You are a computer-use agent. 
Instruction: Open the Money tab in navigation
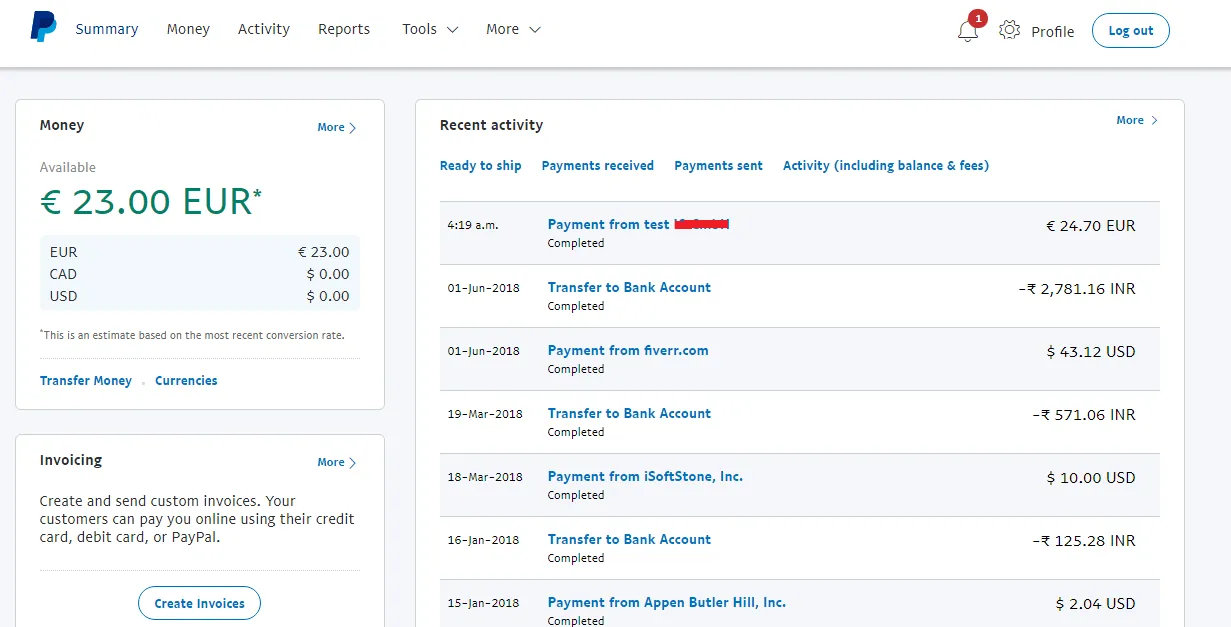[x=188, y=29]
